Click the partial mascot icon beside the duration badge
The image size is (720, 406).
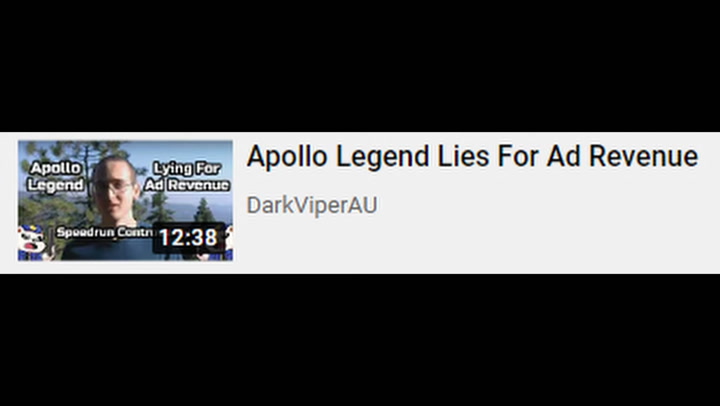(229, 242)
